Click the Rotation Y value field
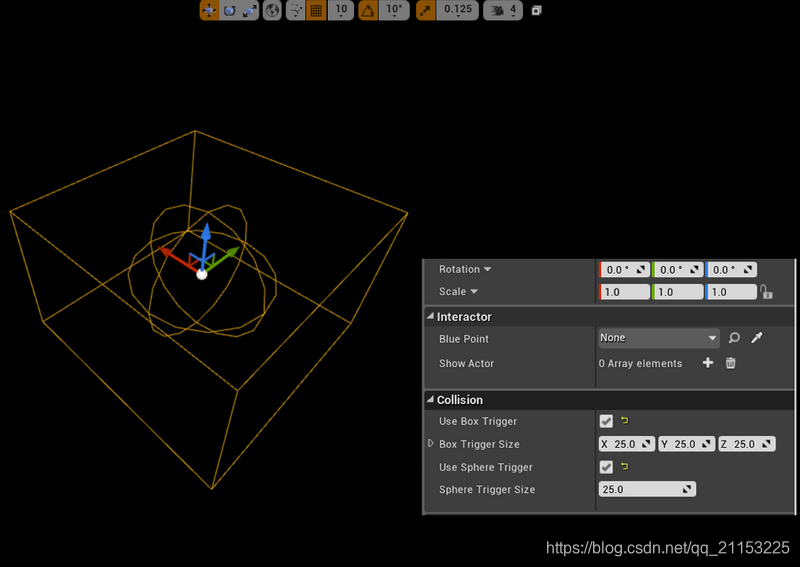800x567 pixels. [x=678, y=269]
